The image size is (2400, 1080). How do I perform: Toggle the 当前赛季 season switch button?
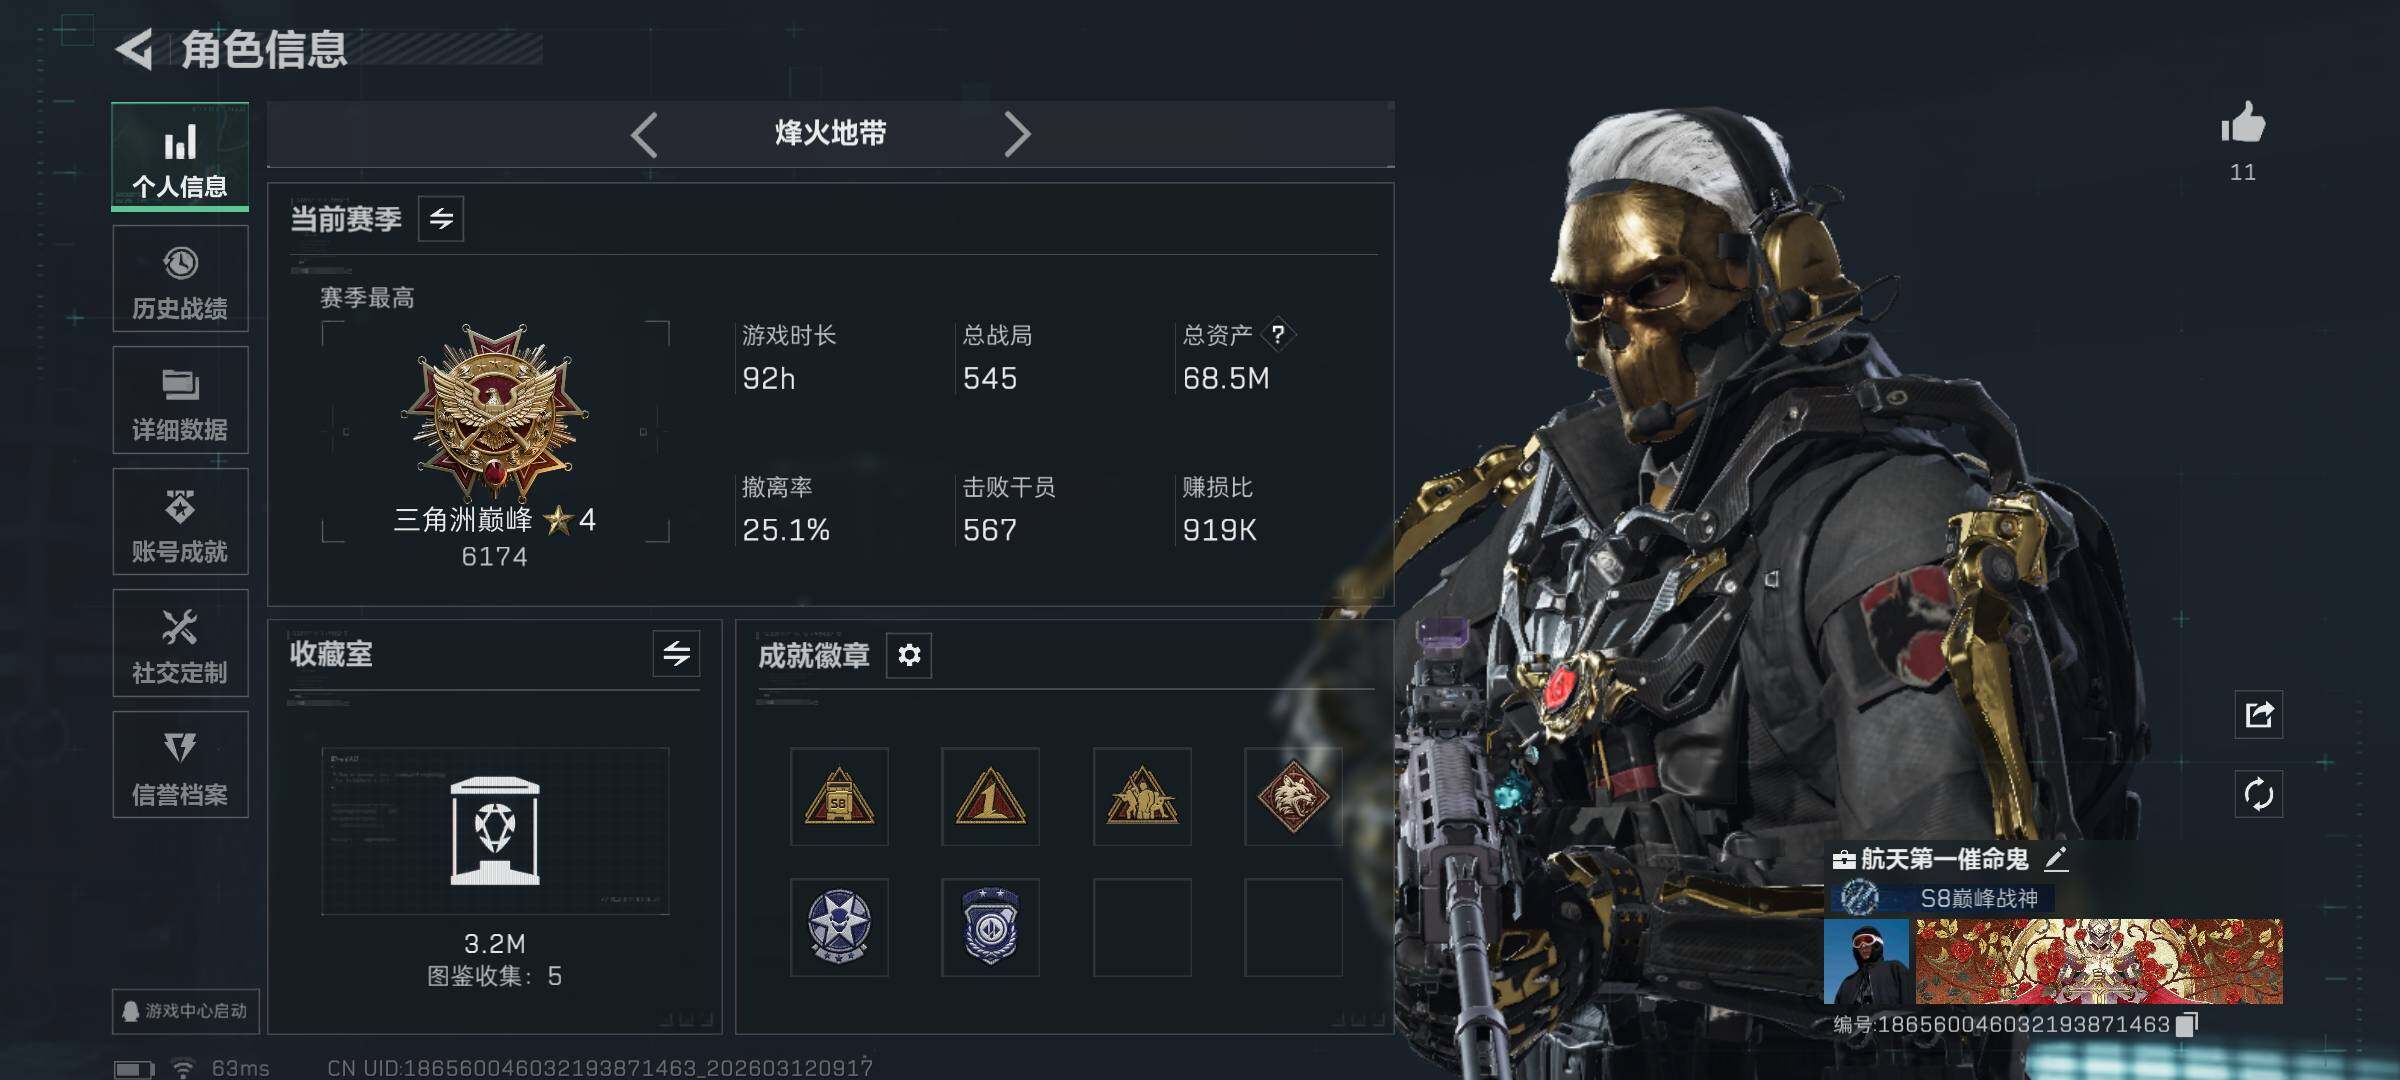(x=441, y=218)
